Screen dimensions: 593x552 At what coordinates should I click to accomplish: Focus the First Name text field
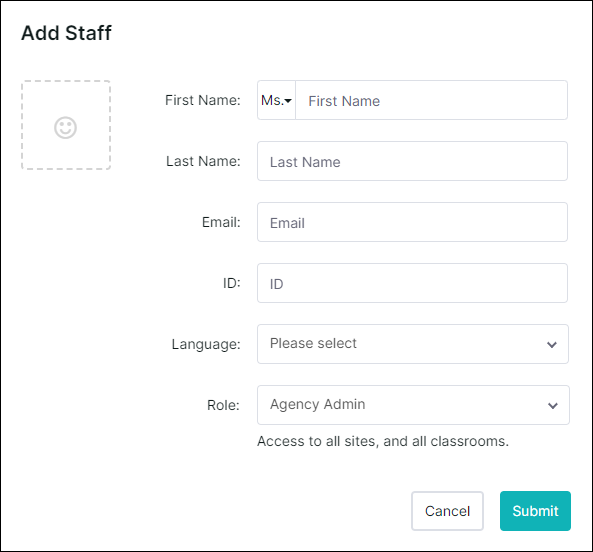431,100
